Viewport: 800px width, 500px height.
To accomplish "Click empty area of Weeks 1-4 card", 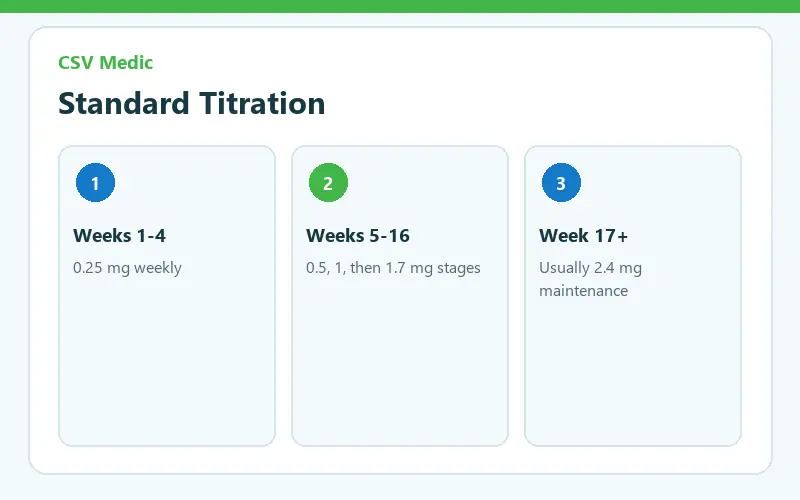I will [x=167, y=367].
